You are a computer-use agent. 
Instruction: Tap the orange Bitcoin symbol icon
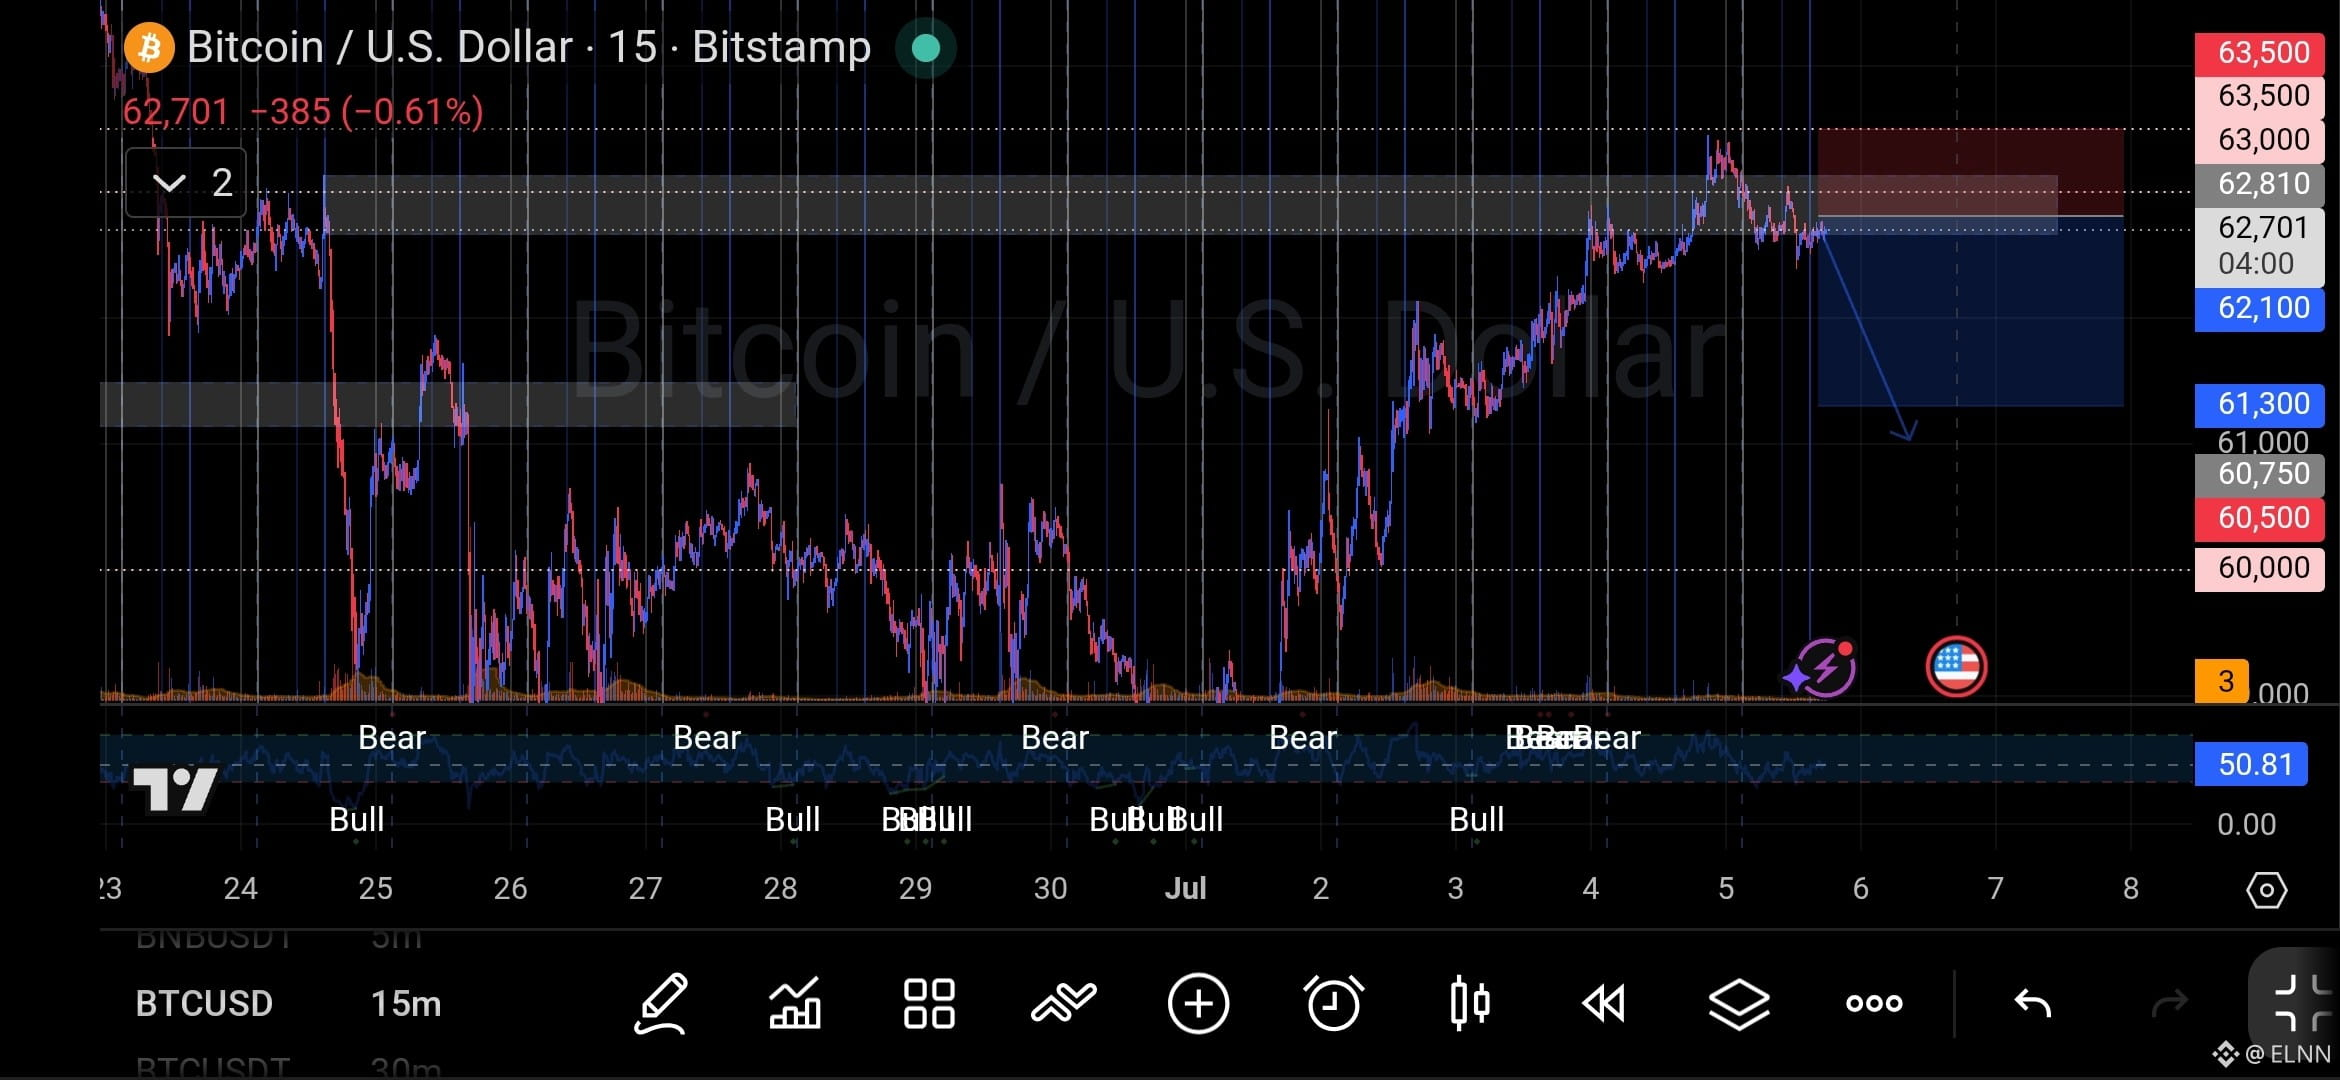149,47
